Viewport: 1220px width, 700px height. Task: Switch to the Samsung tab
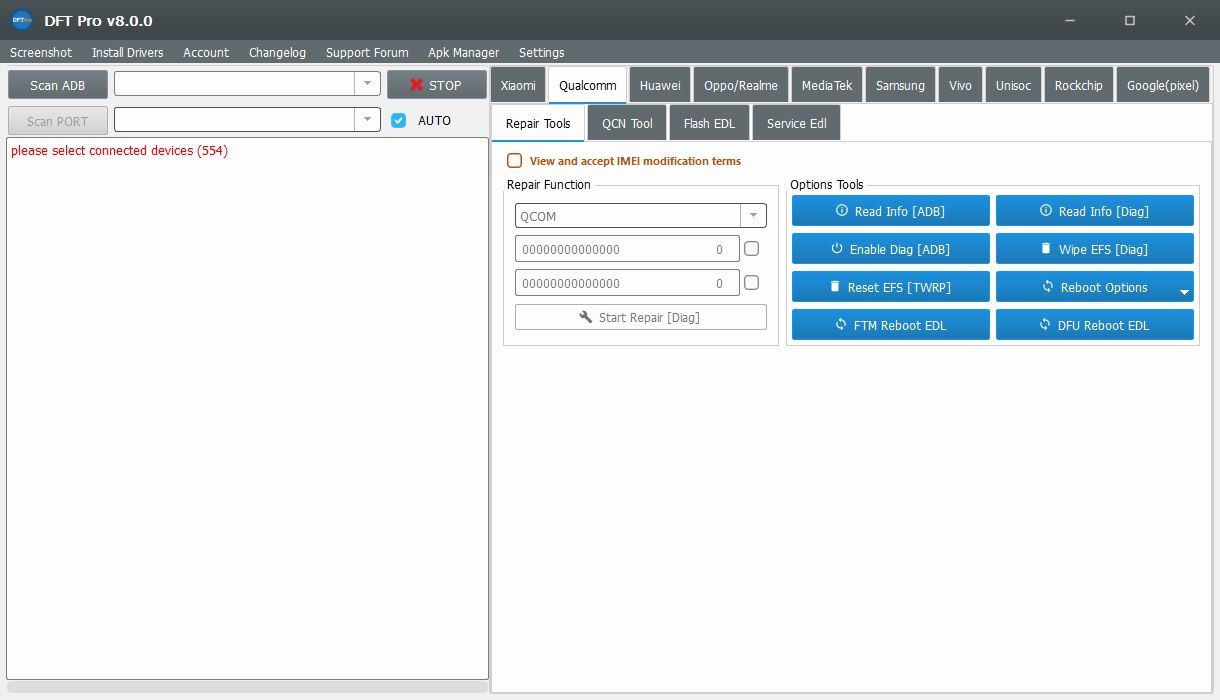point(900,85)
